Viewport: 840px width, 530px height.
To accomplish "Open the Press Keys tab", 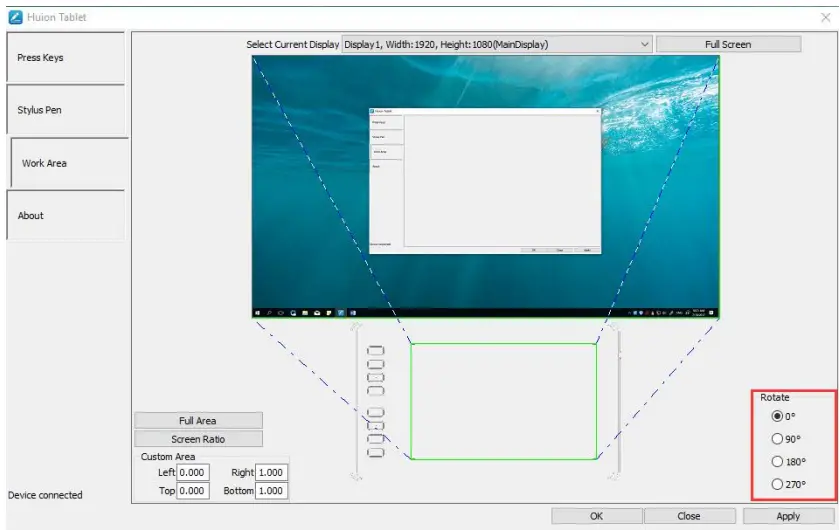I will pos(65,58).
